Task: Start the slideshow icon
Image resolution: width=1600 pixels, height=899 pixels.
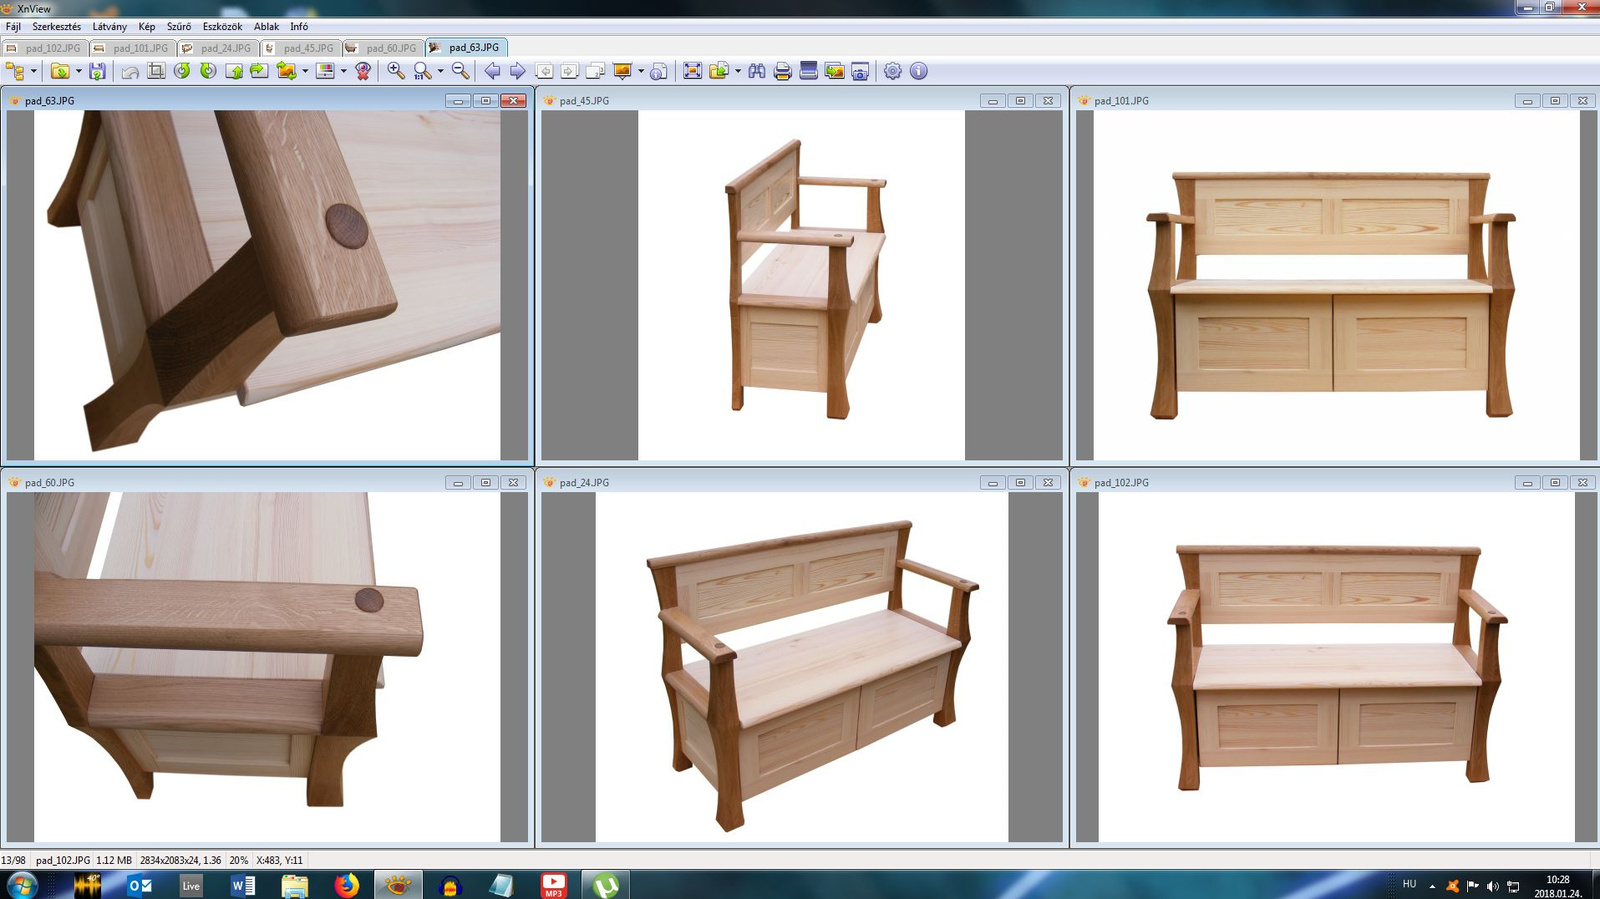Action: (x=622, y=71)
